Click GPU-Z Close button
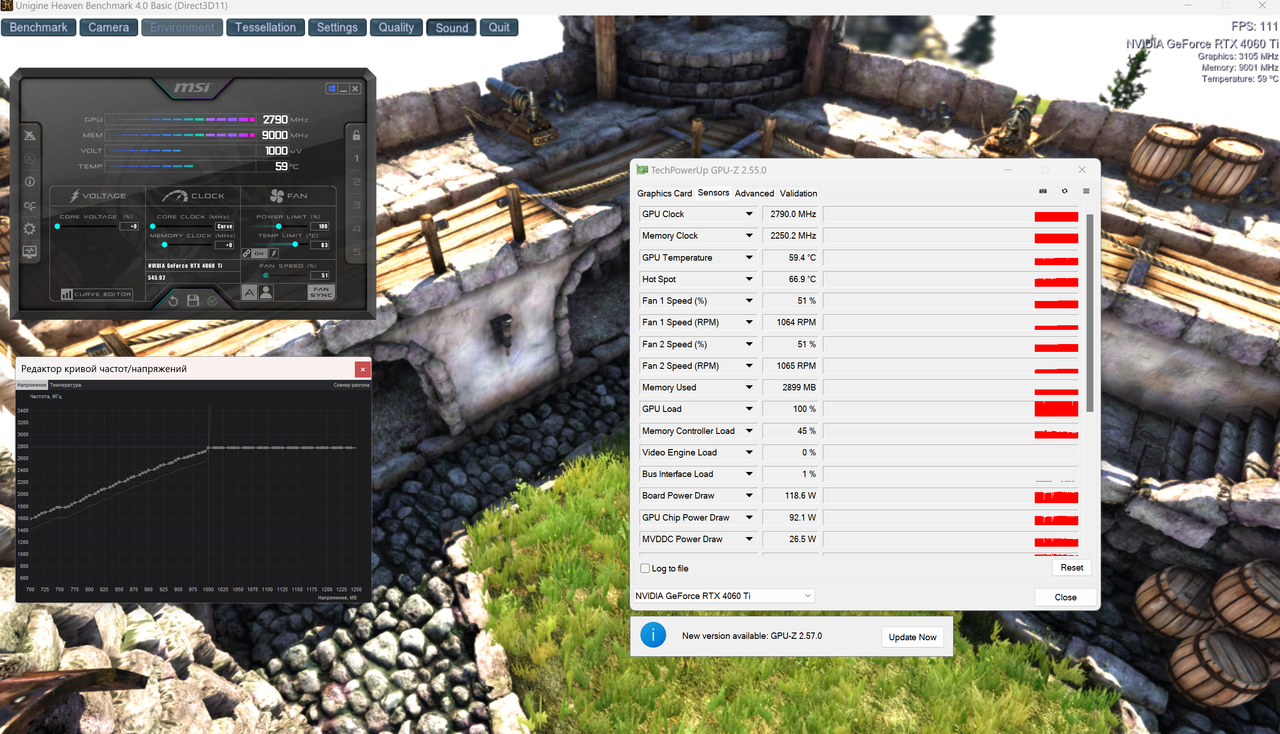The height and width of the screenshot is (734, 1280). [1066, 597]
